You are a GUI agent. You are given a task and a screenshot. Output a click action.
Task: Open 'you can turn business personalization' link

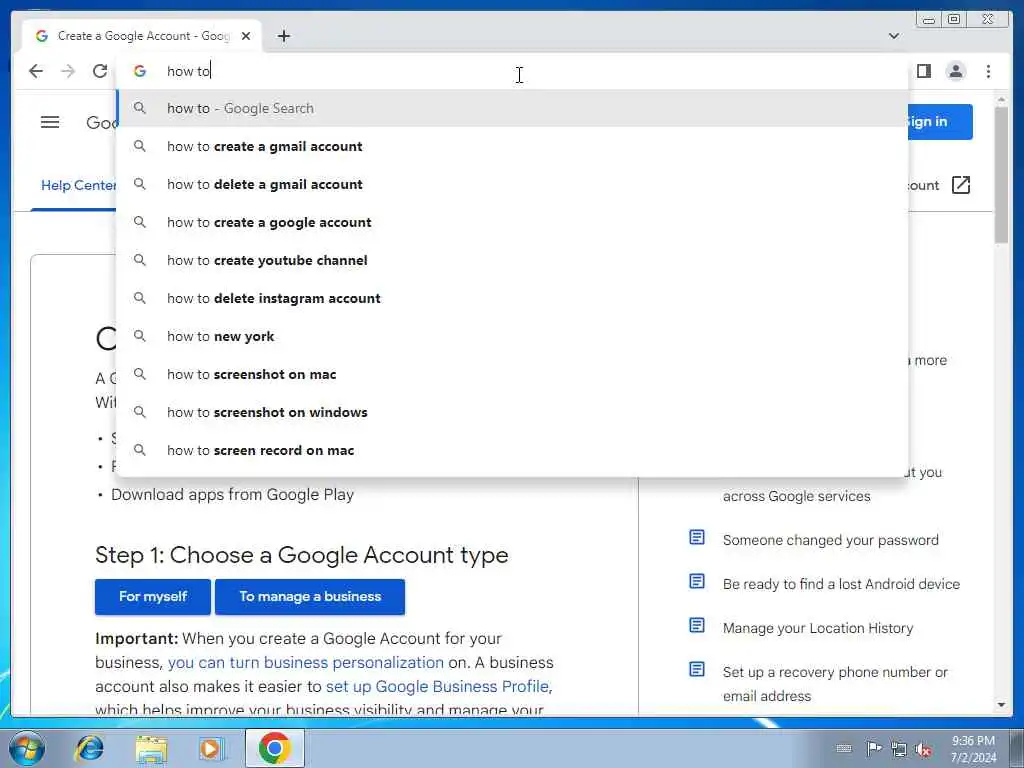306,662
